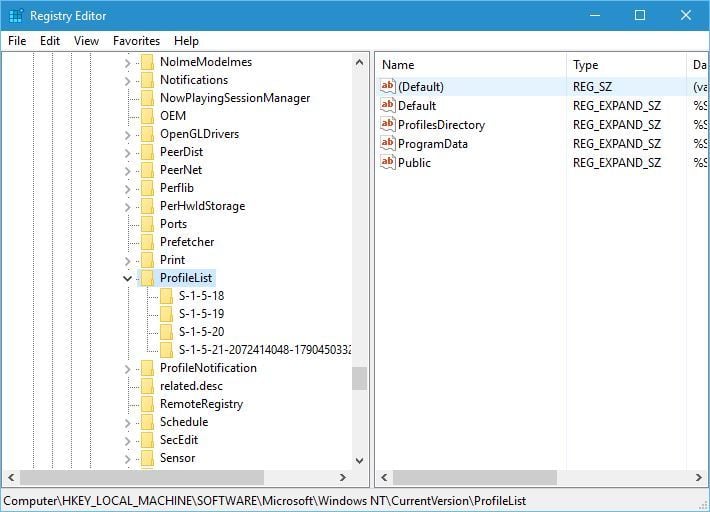Select the S-1-5-18 folder icon
710x512 pixels.
(166, 296)
